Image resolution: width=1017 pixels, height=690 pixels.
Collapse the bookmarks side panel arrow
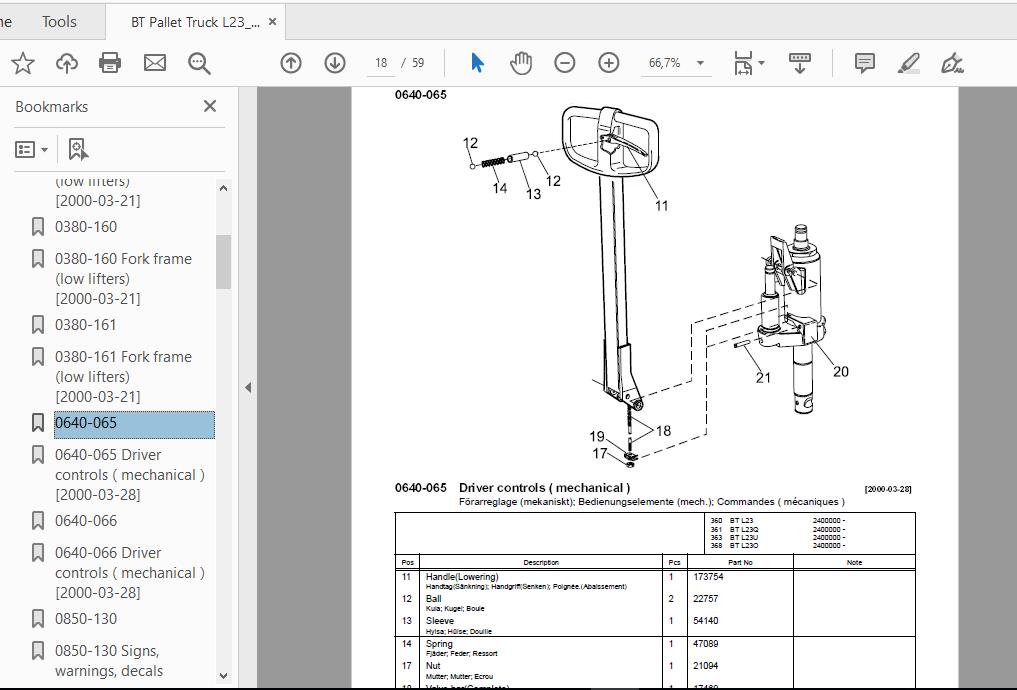(x=248, y=387)
